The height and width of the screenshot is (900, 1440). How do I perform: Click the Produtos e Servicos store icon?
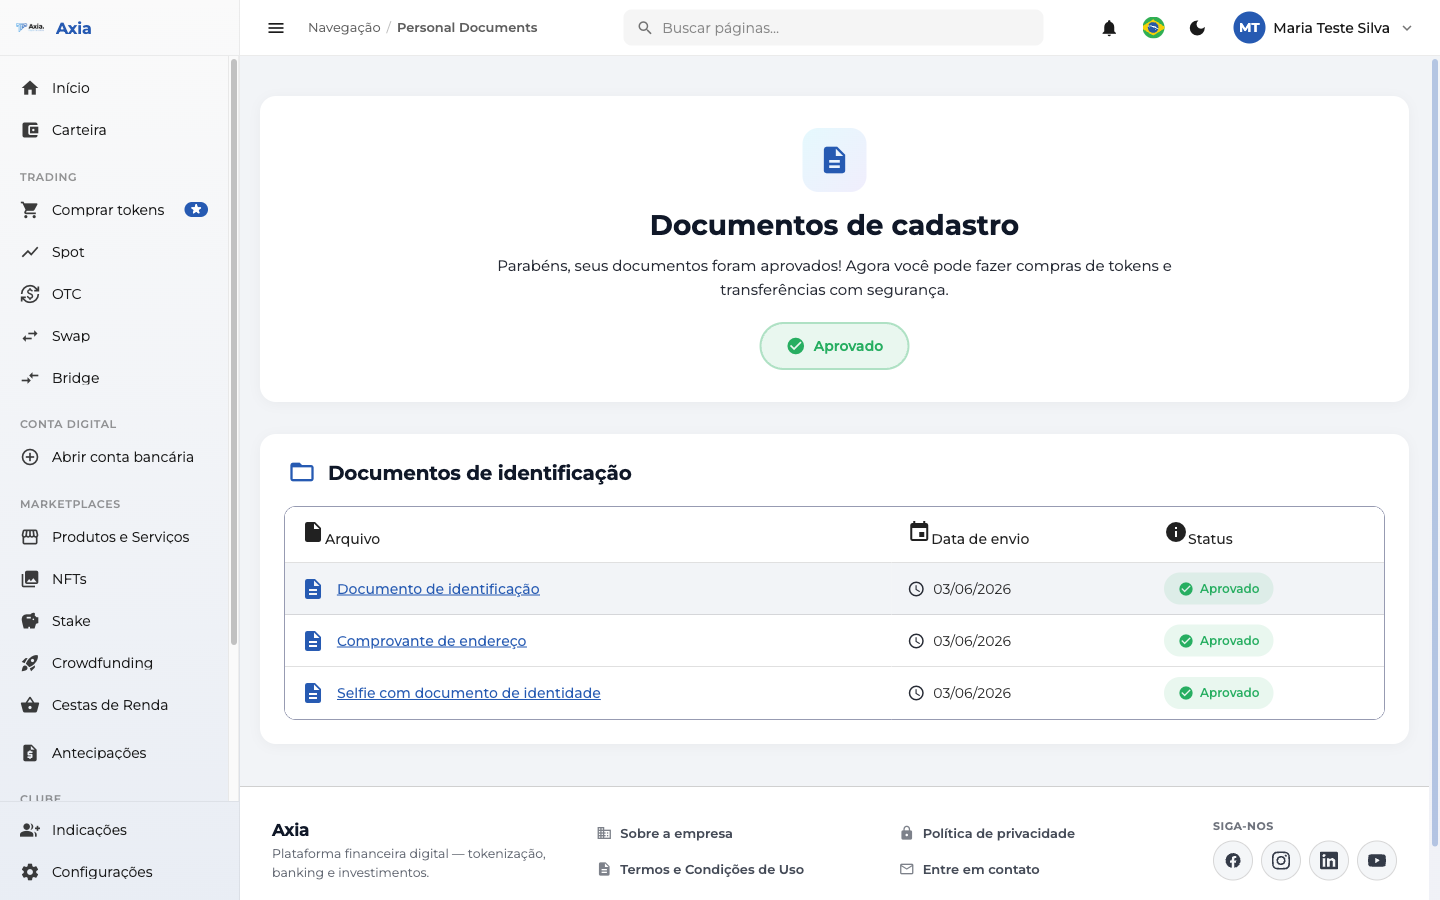click(30, 537)
